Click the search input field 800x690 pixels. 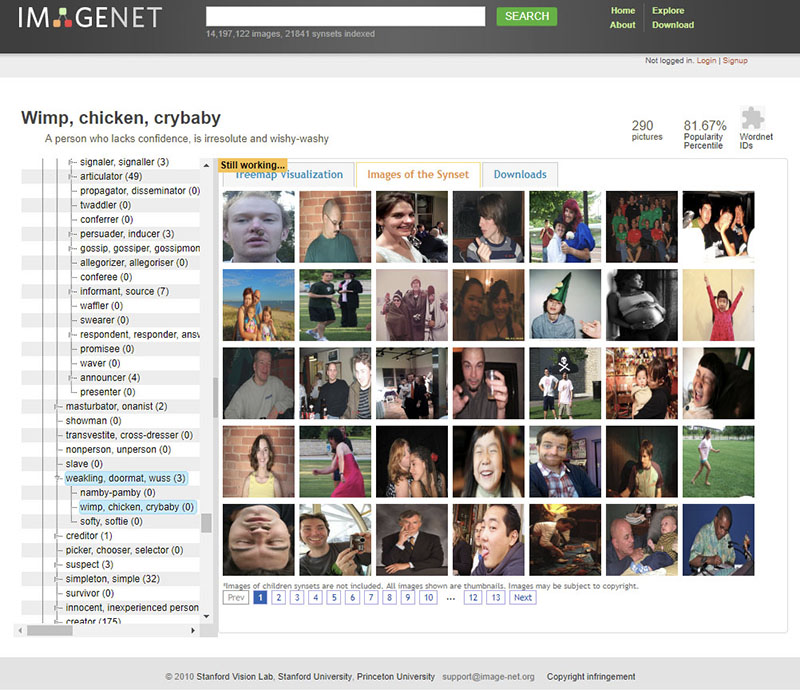(x=345, y=16)
